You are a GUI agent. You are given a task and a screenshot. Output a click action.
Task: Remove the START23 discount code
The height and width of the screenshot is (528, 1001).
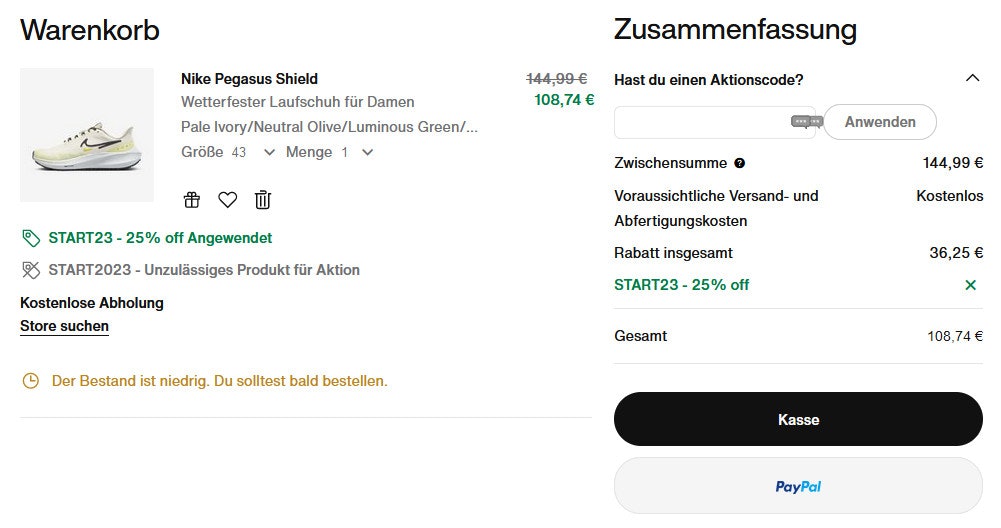pyautogui.click(x=970, y=285)
